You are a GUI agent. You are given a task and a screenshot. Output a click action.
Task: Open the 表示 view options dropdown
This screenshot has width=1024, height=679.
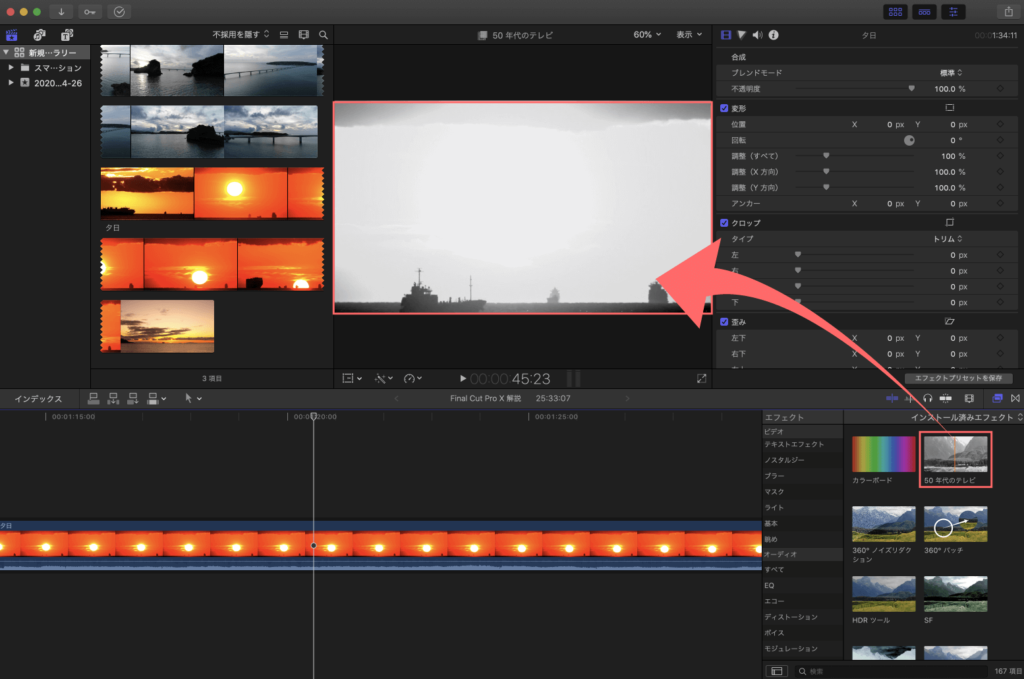(x=689, y=35)
